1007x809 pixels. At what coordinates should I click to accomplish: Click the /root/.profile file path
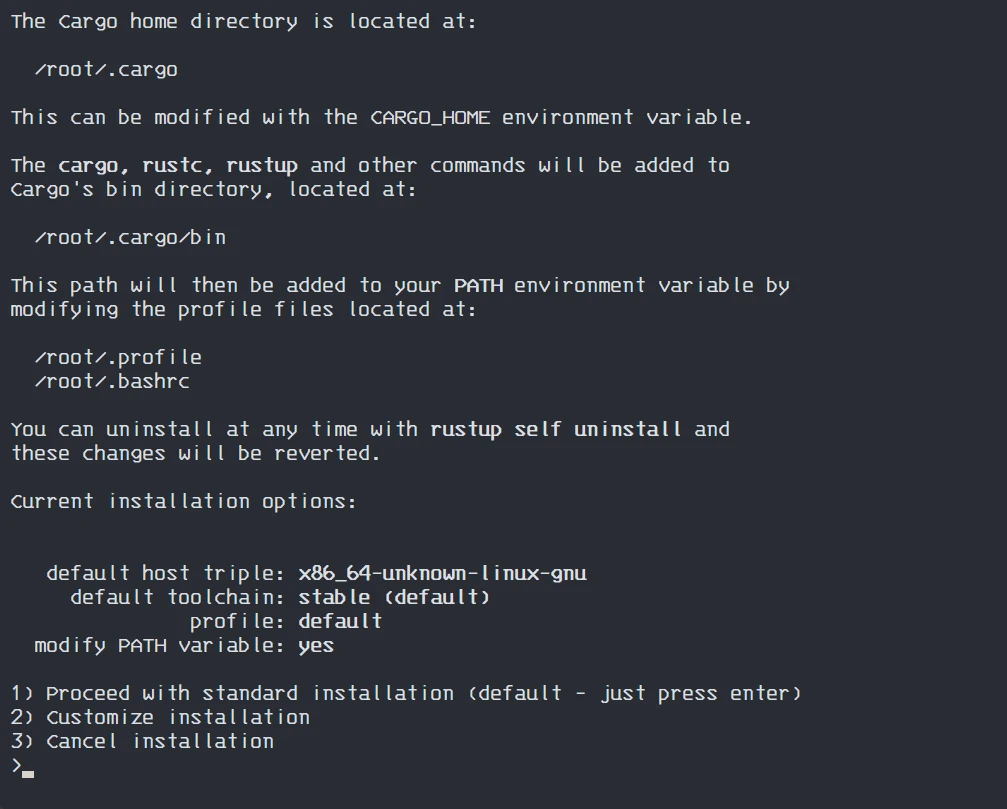pos(118,358)
